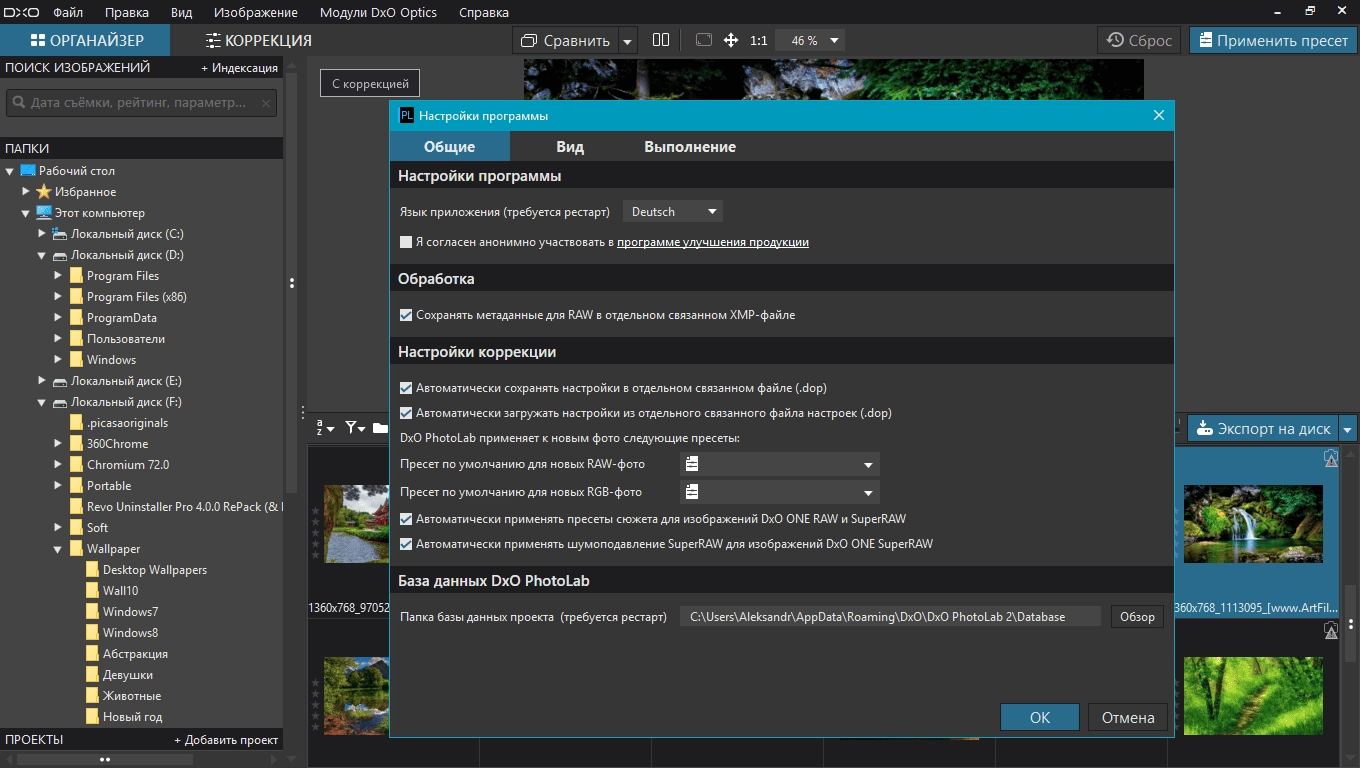
Task: Click the PL icon in the dialog title
Action: tap(407, 115)
